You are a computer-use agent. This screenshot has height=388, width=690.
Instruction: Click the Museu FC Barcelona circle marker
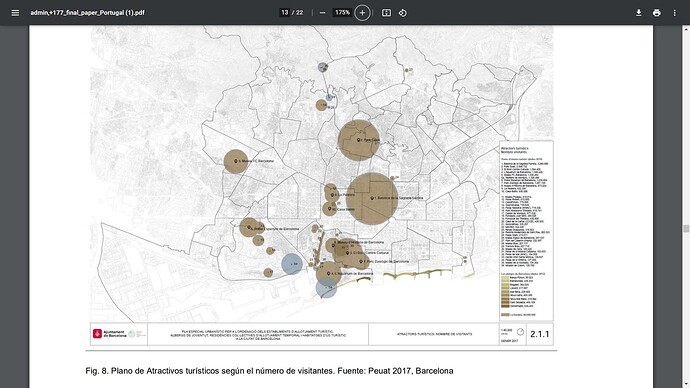(x=235, y=161)
